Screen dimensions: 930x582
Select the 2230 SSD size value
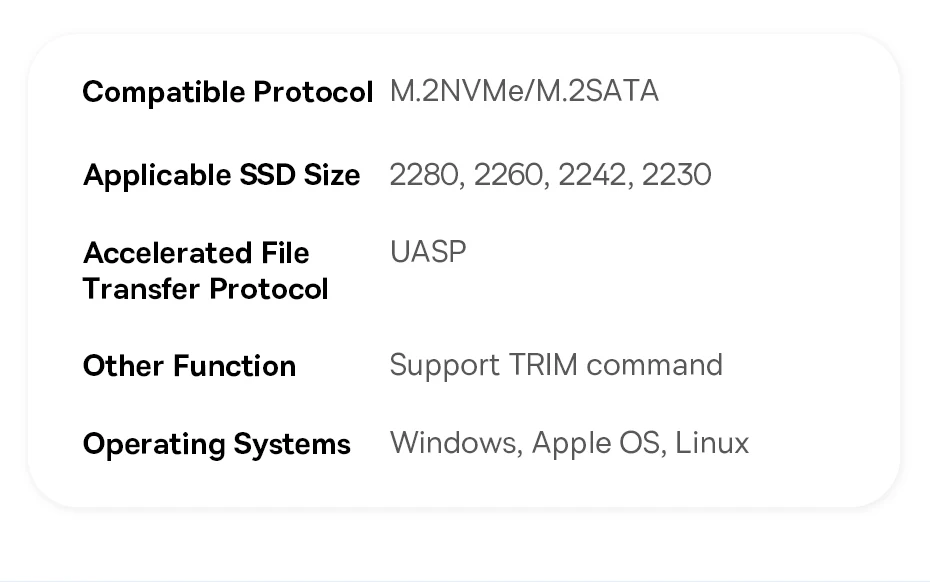click(677, 175)
